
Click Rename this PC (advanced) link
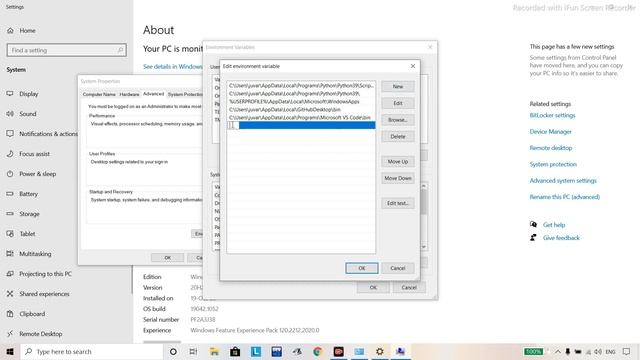tap(564, 197)
